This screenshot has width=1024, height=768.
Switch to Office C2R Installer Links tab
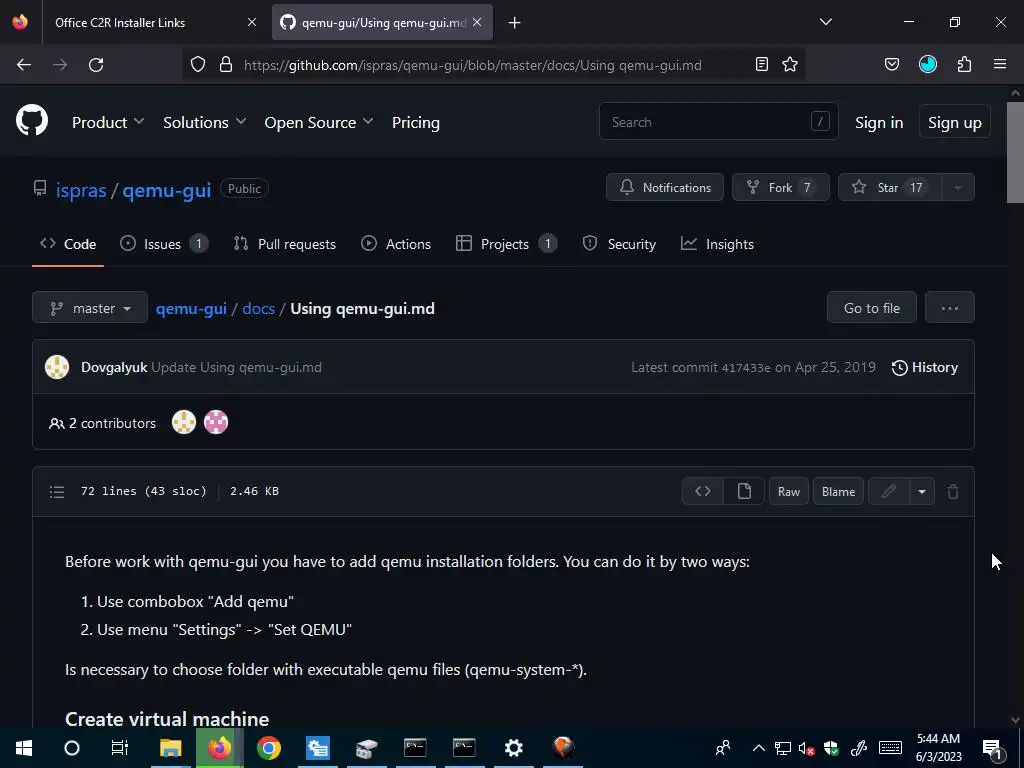[155, 22]
